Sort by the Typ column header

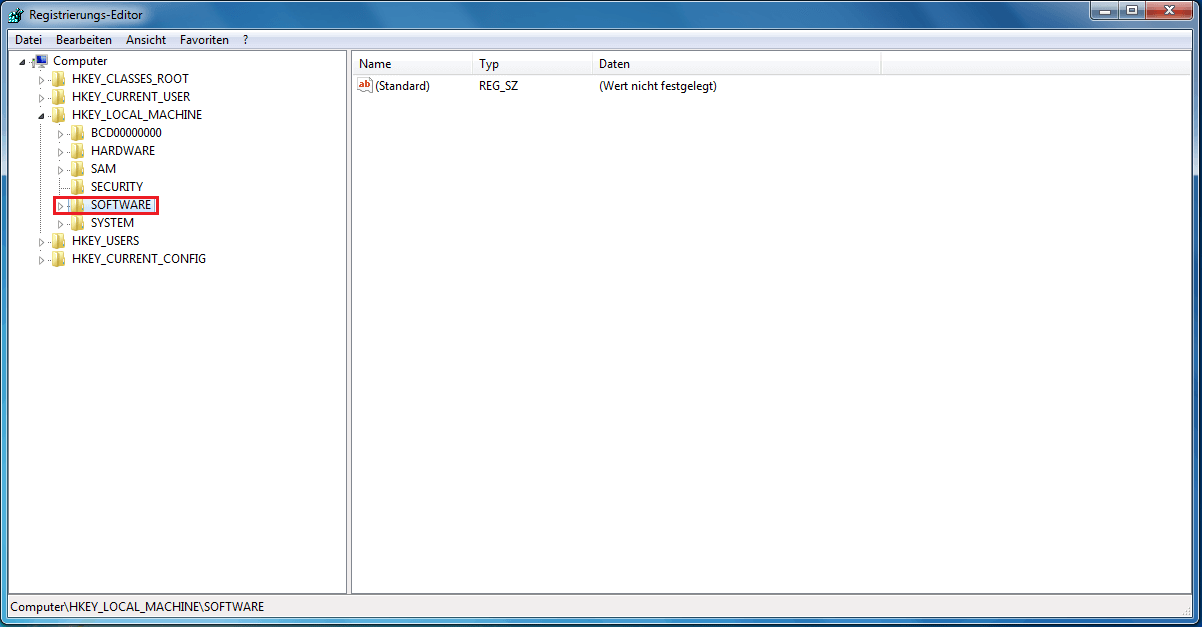click(x=532, y=64)
